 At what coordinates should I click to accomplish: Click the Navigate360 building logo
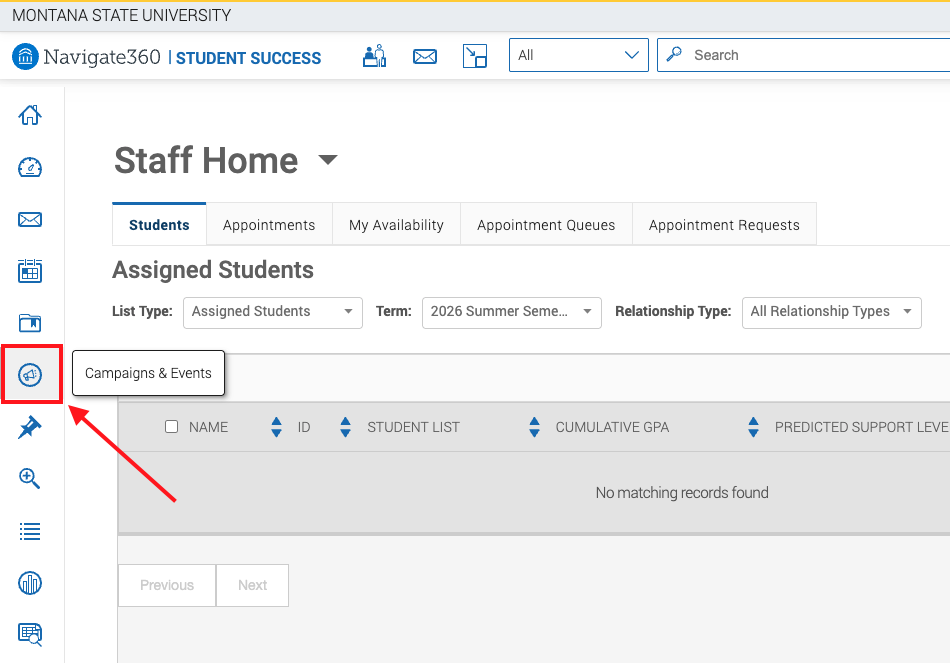click(x=25, y=56)
